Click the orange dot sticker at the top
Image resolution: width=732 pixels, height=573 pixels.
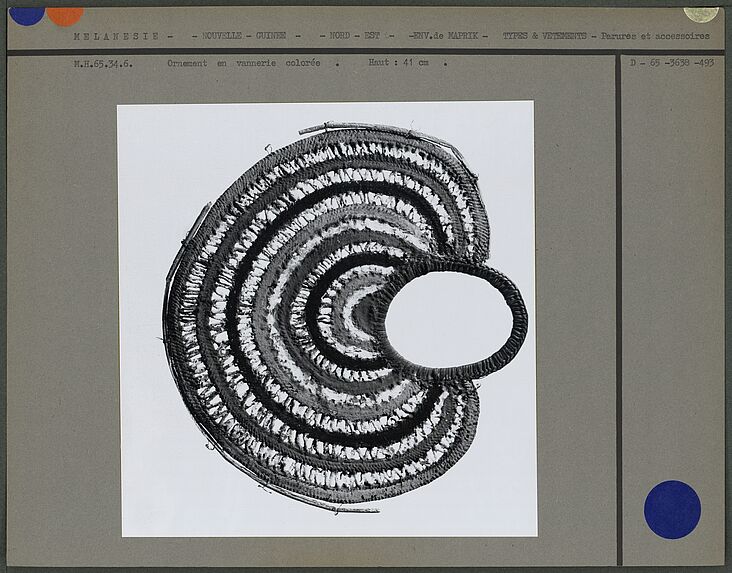[65, 16]
